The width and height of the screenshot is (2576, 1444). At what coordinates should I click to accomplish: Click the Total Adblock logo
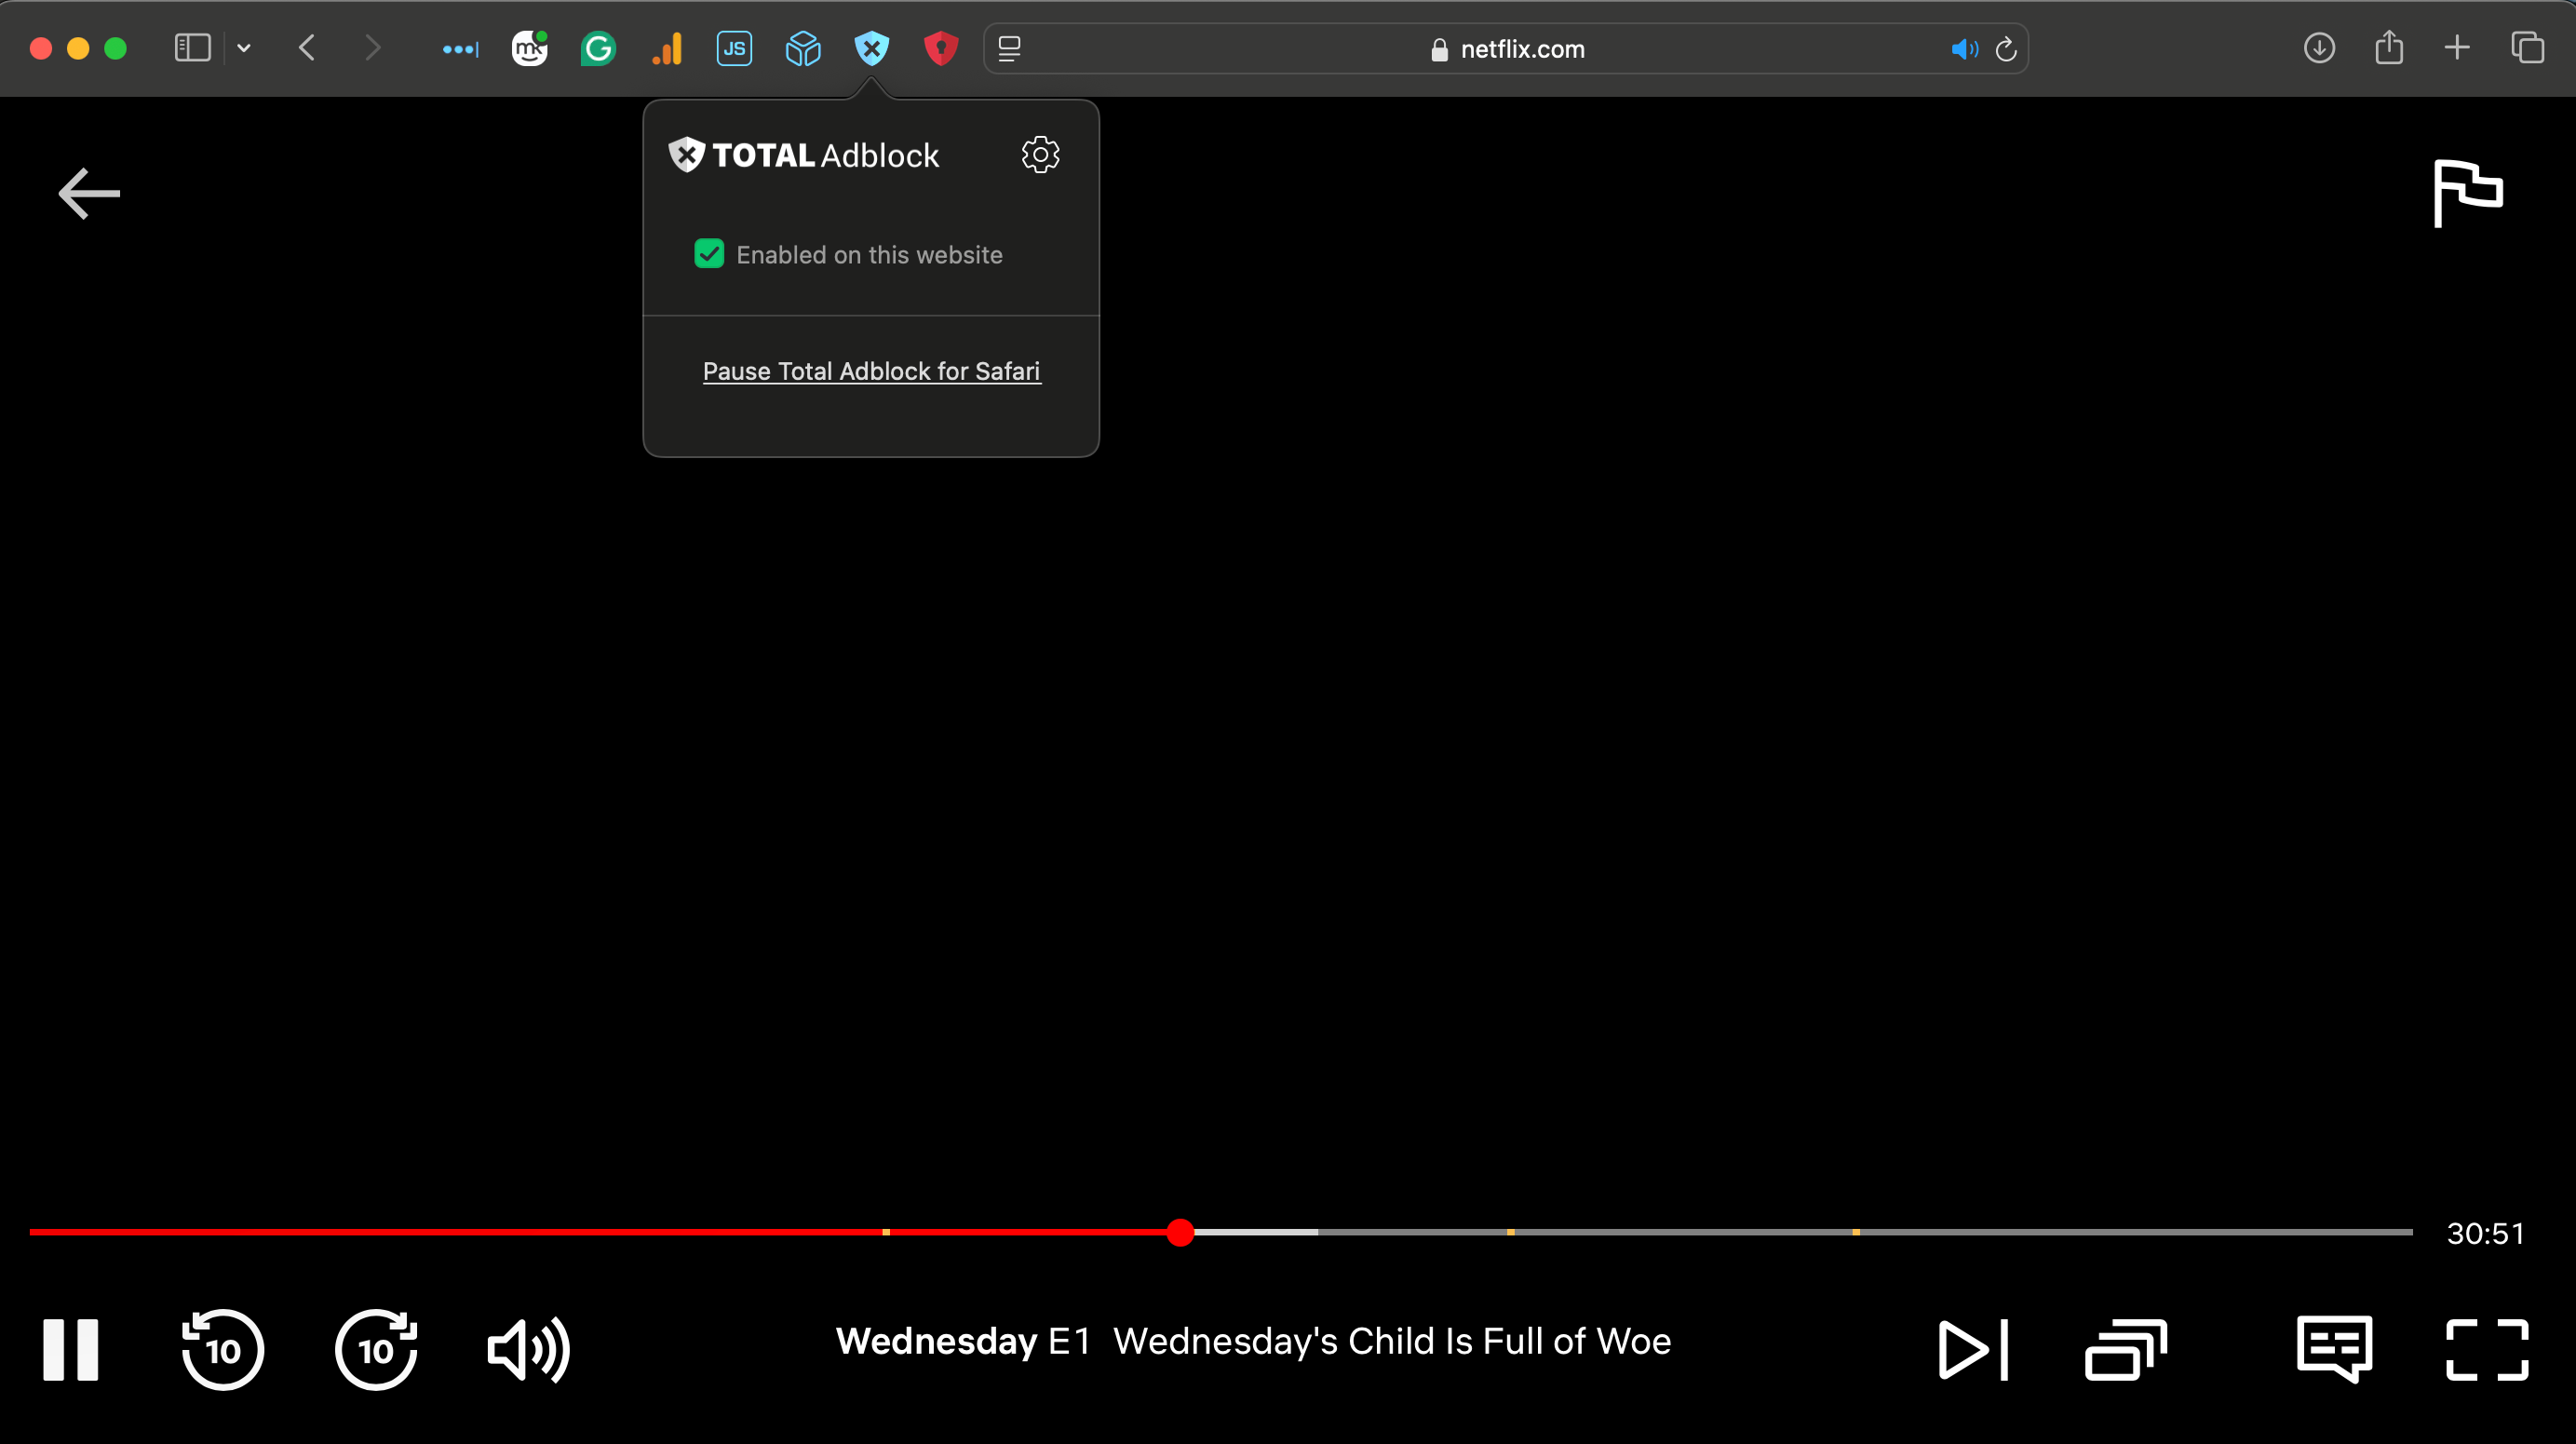tap(803, 155)
